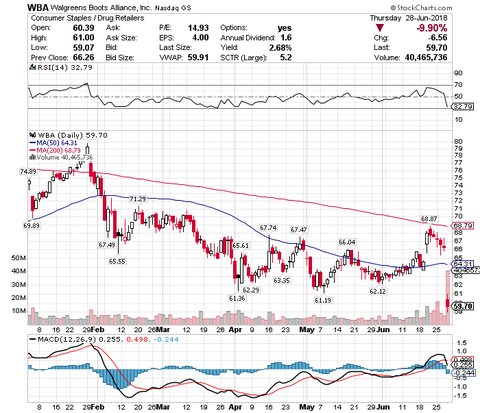Click the Open price 60.39
This screenshot has height=413, width=480.
84,28
